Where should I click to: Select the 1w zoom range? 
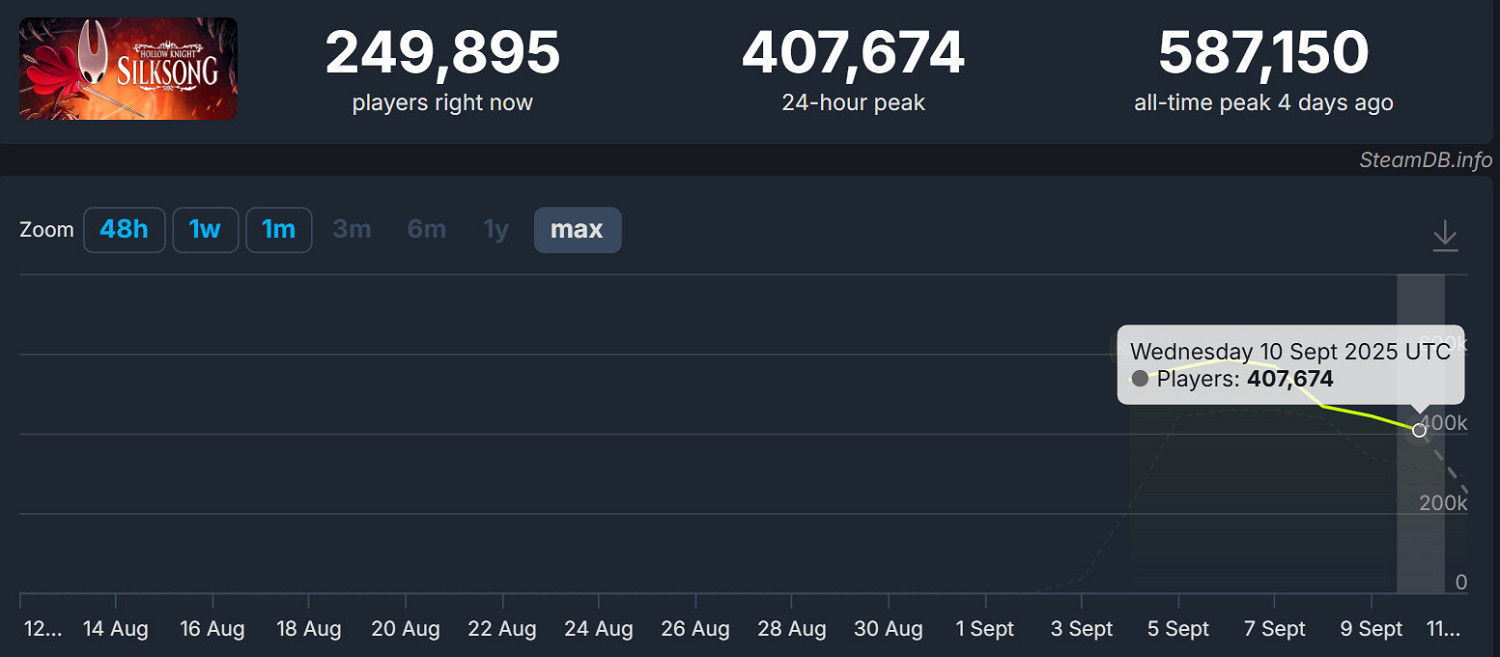click(x=205, y=230)
